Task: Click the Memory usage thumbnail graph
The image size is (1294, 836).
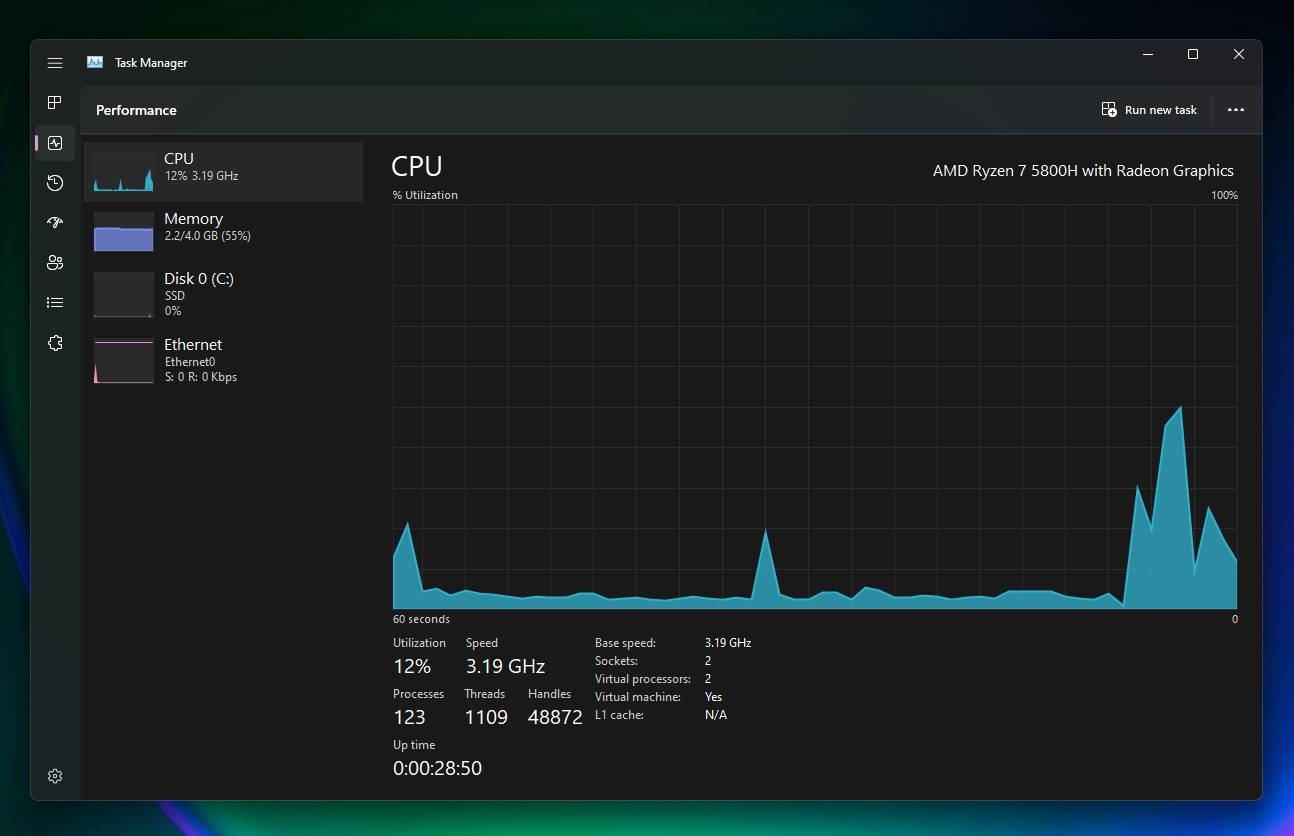Action: point(122,232)
